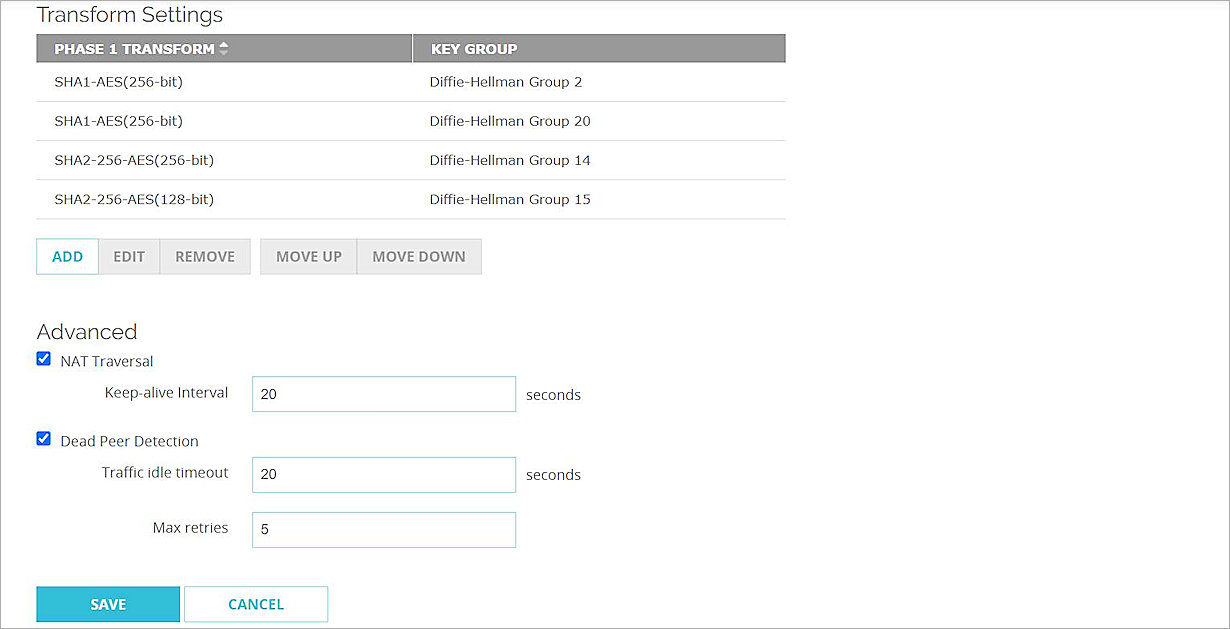Select the SHA1-AES(256-bit) Group 20 row
The width and height of the screenshot is (1230, 629).
(x=300, y=120)
